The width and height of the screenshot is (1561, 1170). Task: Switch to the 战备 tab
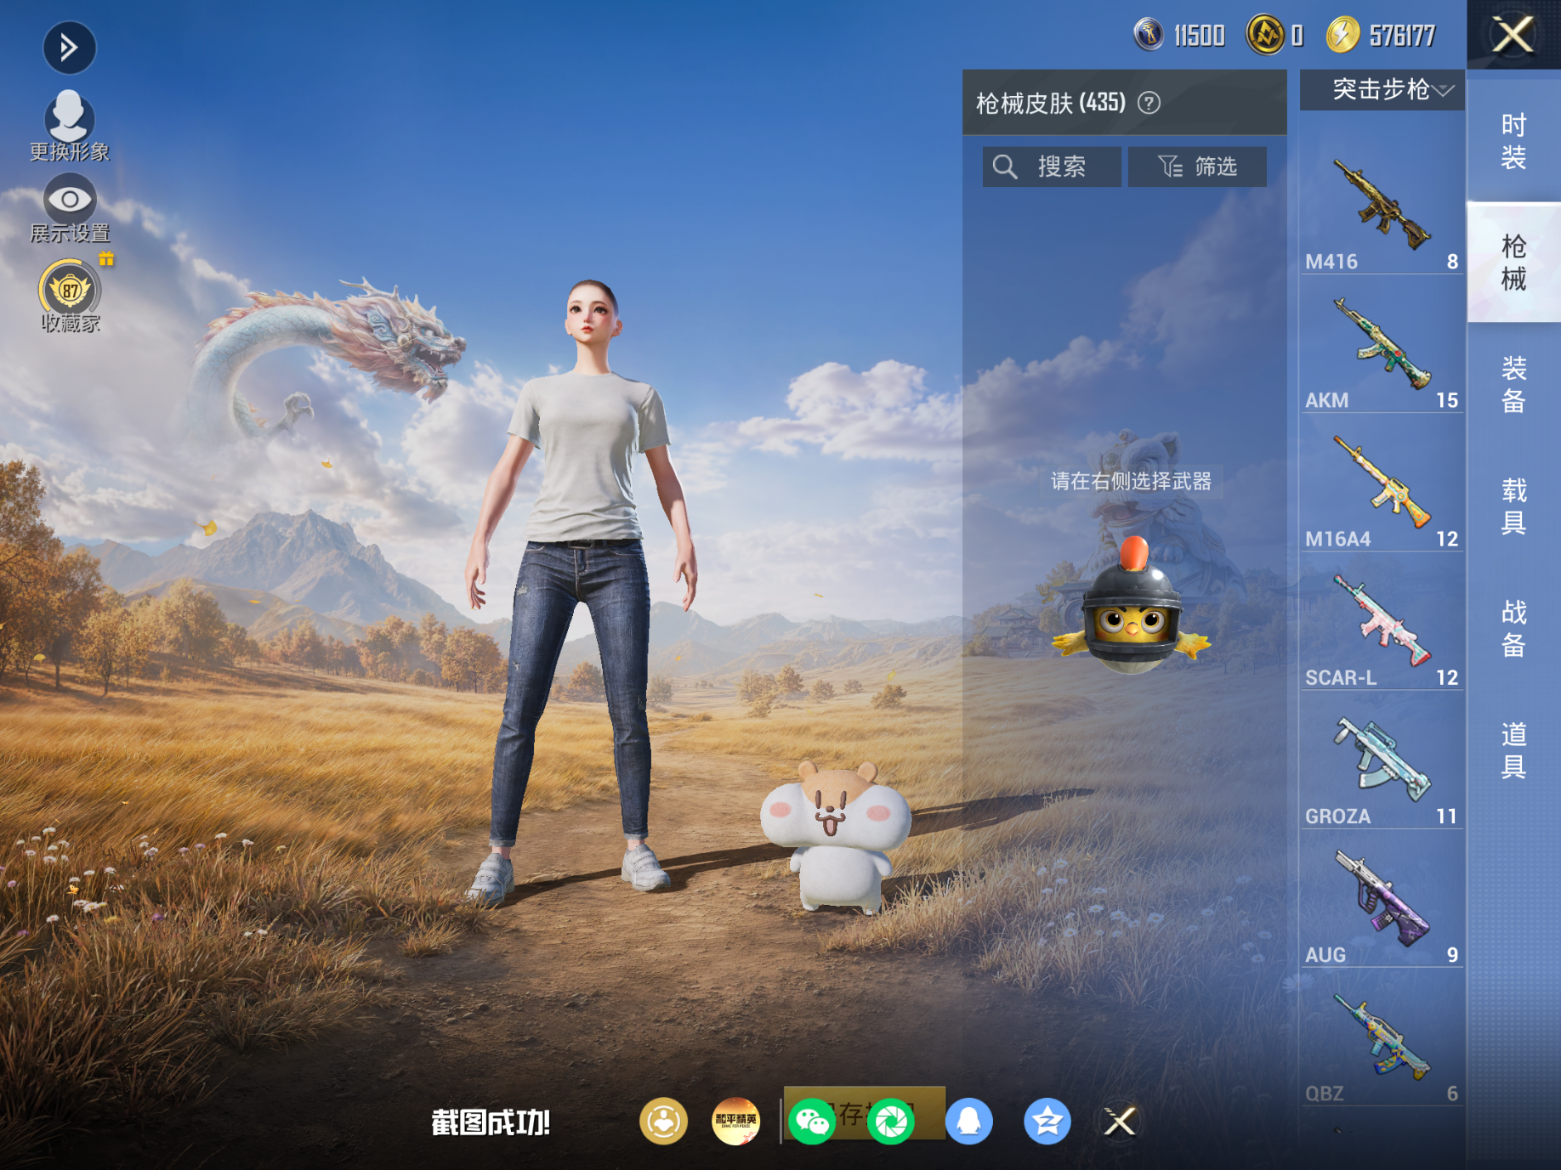click(1514, 628)
